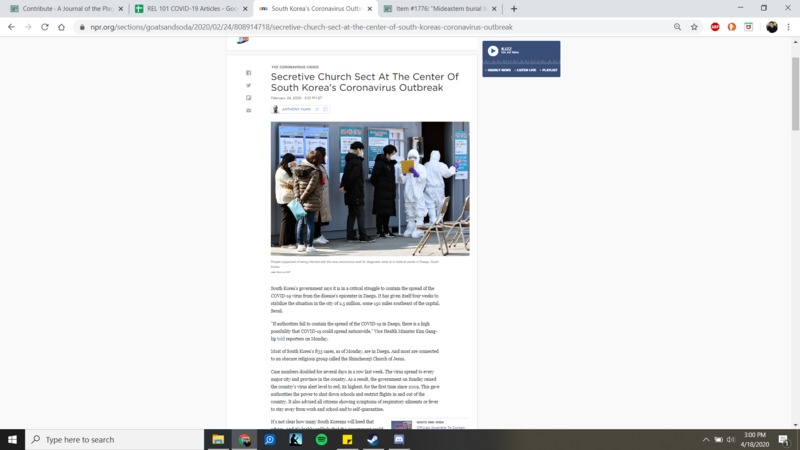This screenshot has width=800, height=450.
Task: Click the Windows taskbar search box
Action: pos(114,439)
